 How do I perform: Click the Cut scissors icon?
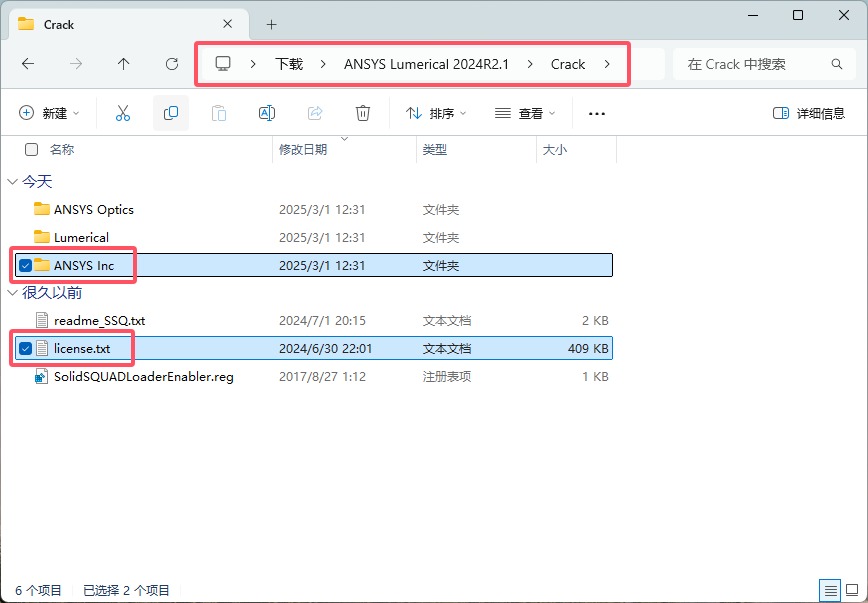123,114
